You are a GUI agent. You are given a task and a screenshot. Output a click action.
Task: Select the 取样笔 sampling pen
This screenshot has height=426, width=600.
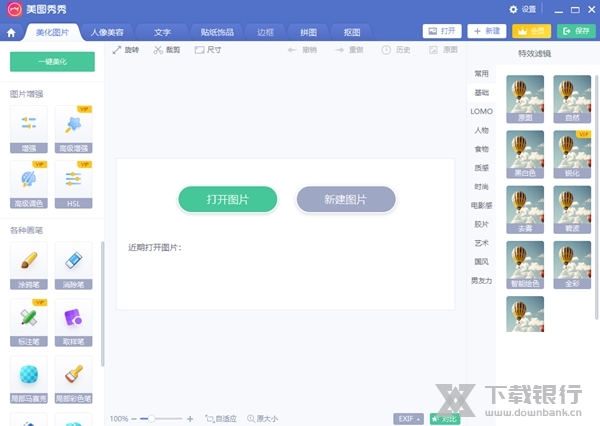coord(73,323)
